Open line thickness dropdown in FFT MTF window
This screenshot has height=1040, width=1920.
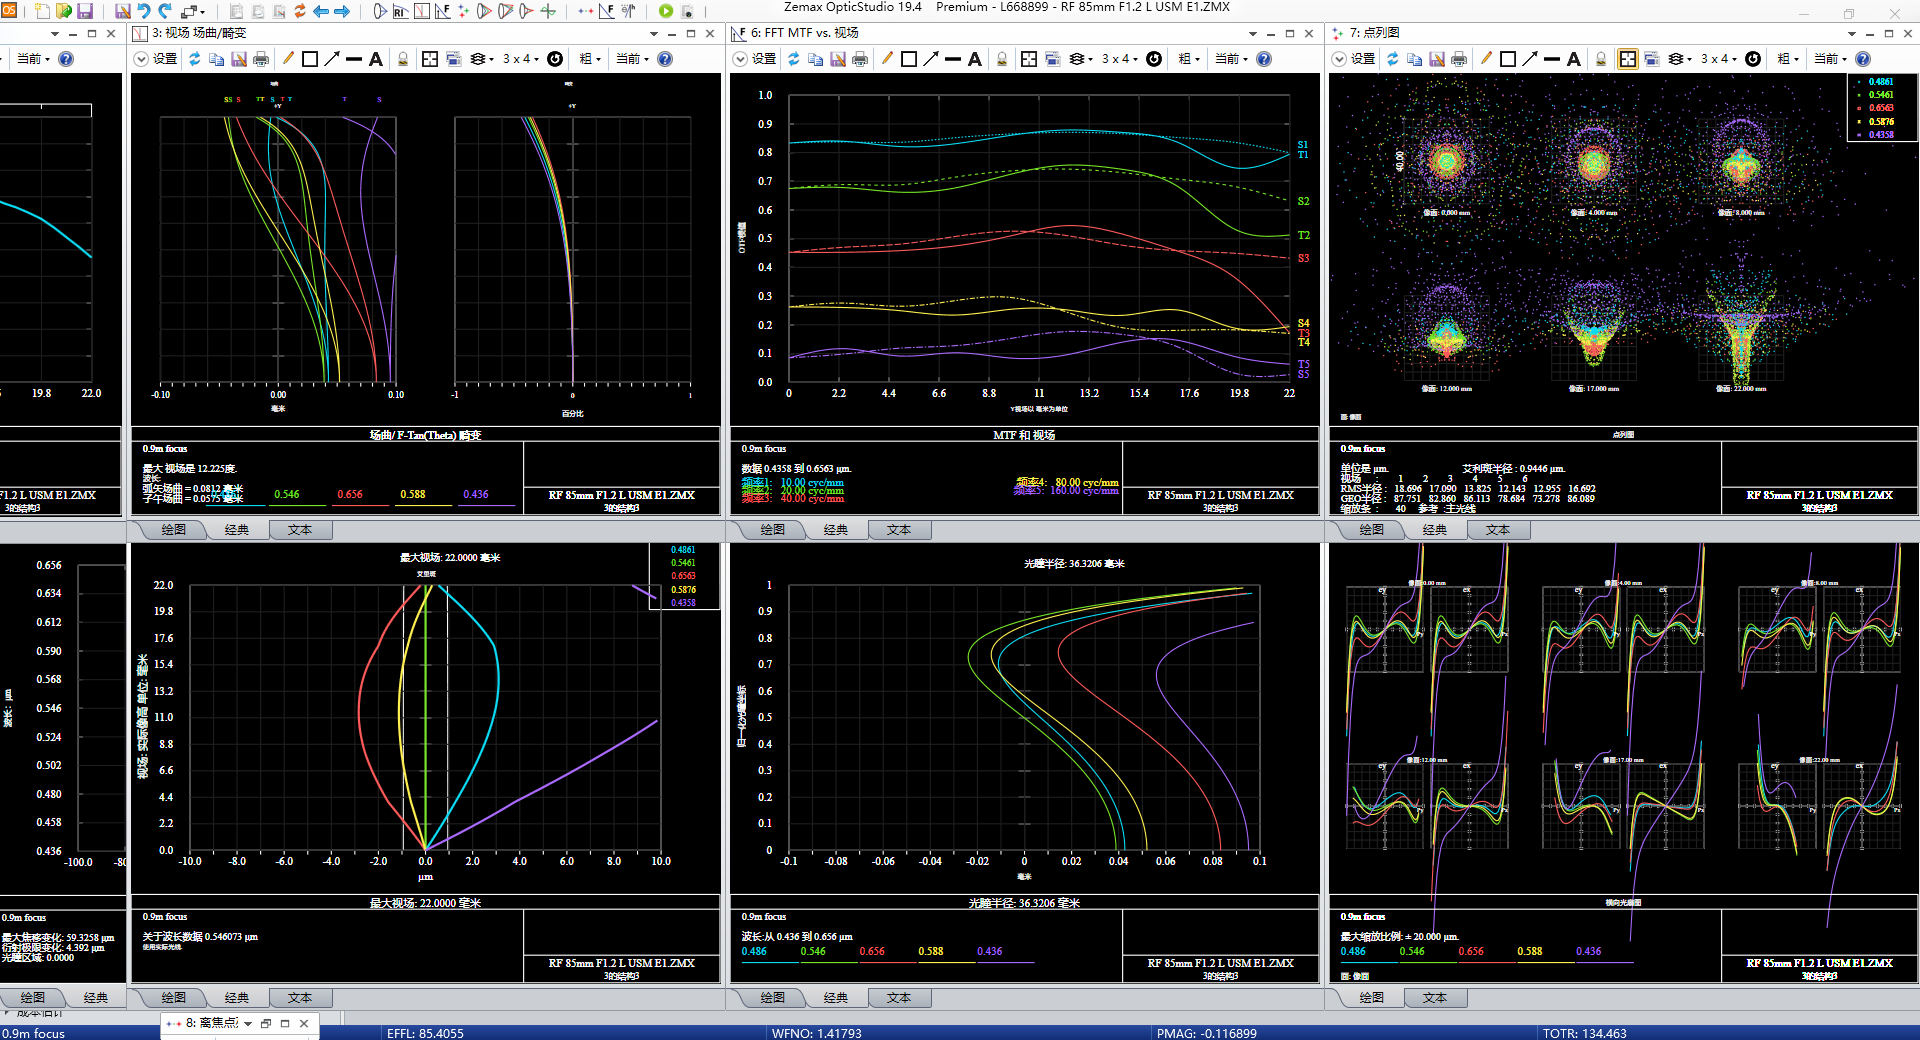coord(1189,59)
